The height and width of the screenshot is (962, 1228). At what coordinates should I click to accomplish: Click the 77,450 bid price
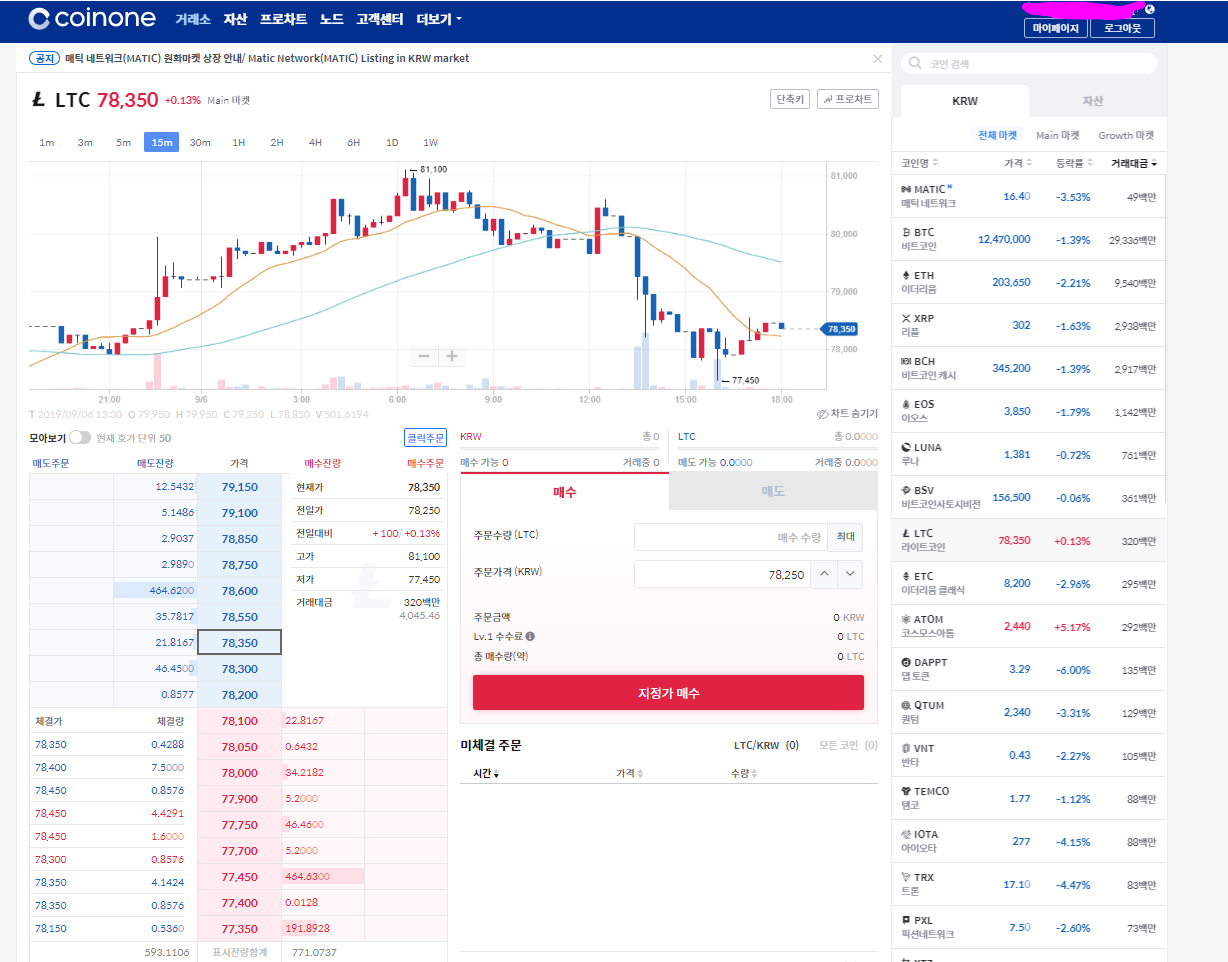240,876
